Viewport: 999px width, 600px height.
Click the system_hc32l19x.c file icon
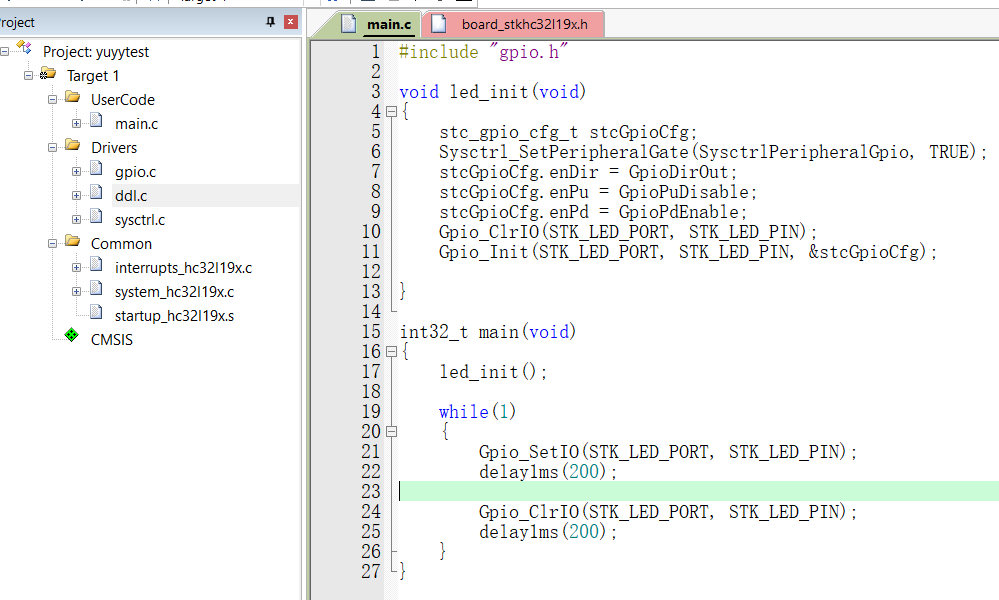(x=96, y=288)
